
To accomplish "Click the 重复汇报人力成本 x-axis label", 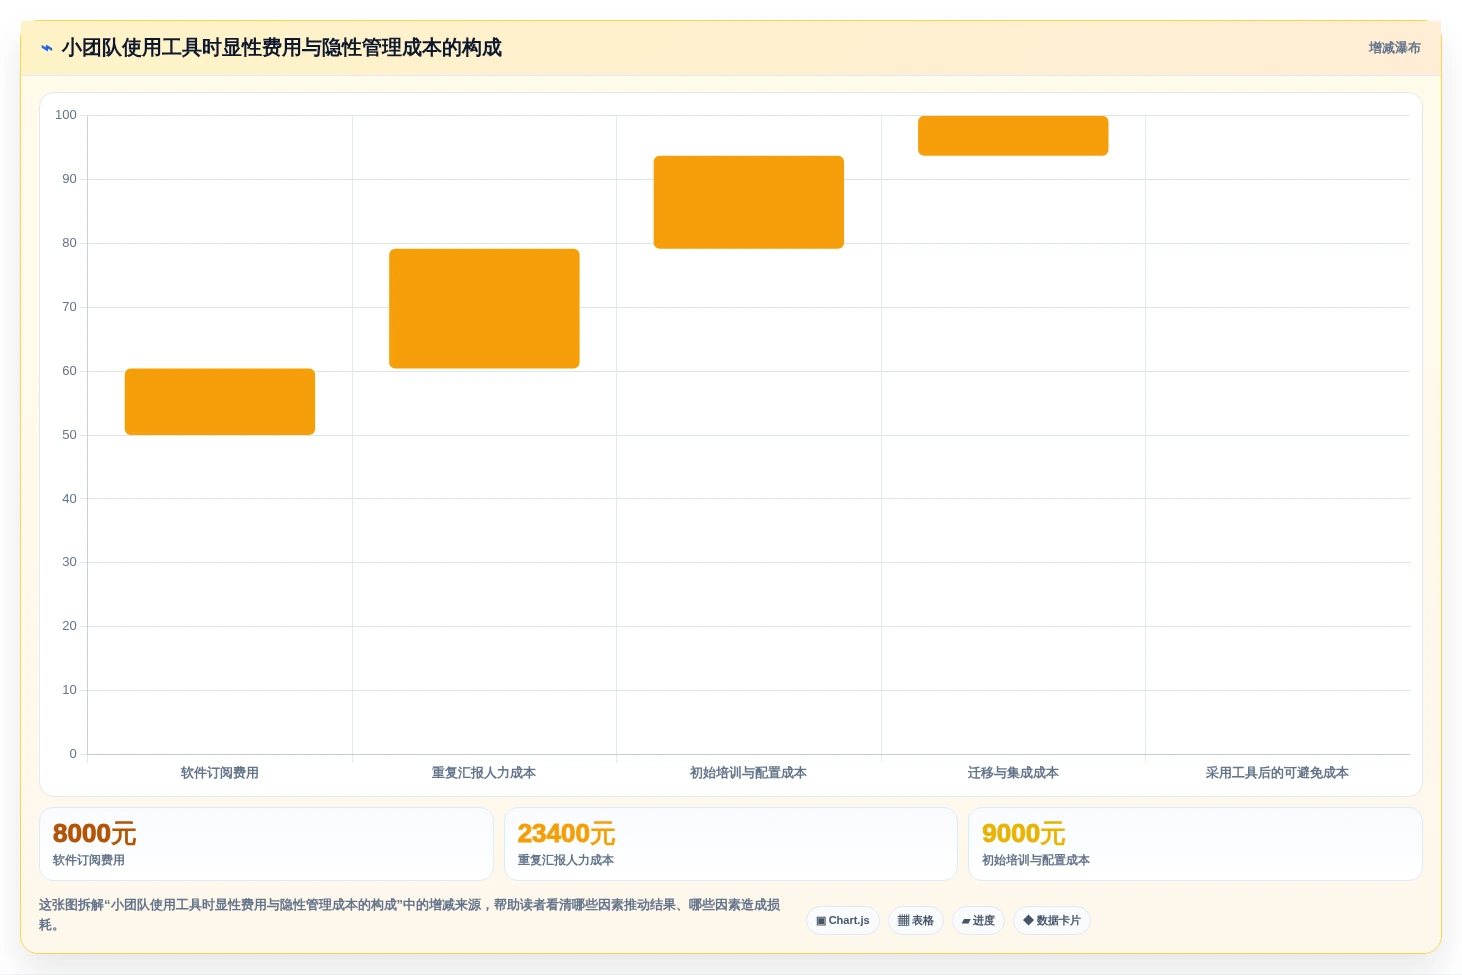I will coord(484,773).
